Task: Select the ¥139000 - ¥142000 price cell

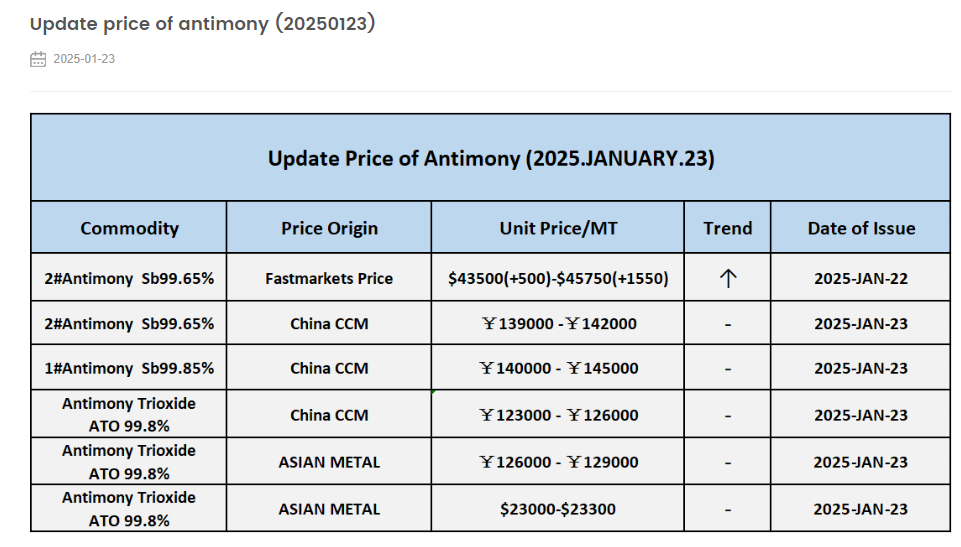Action: pos(558,323)
